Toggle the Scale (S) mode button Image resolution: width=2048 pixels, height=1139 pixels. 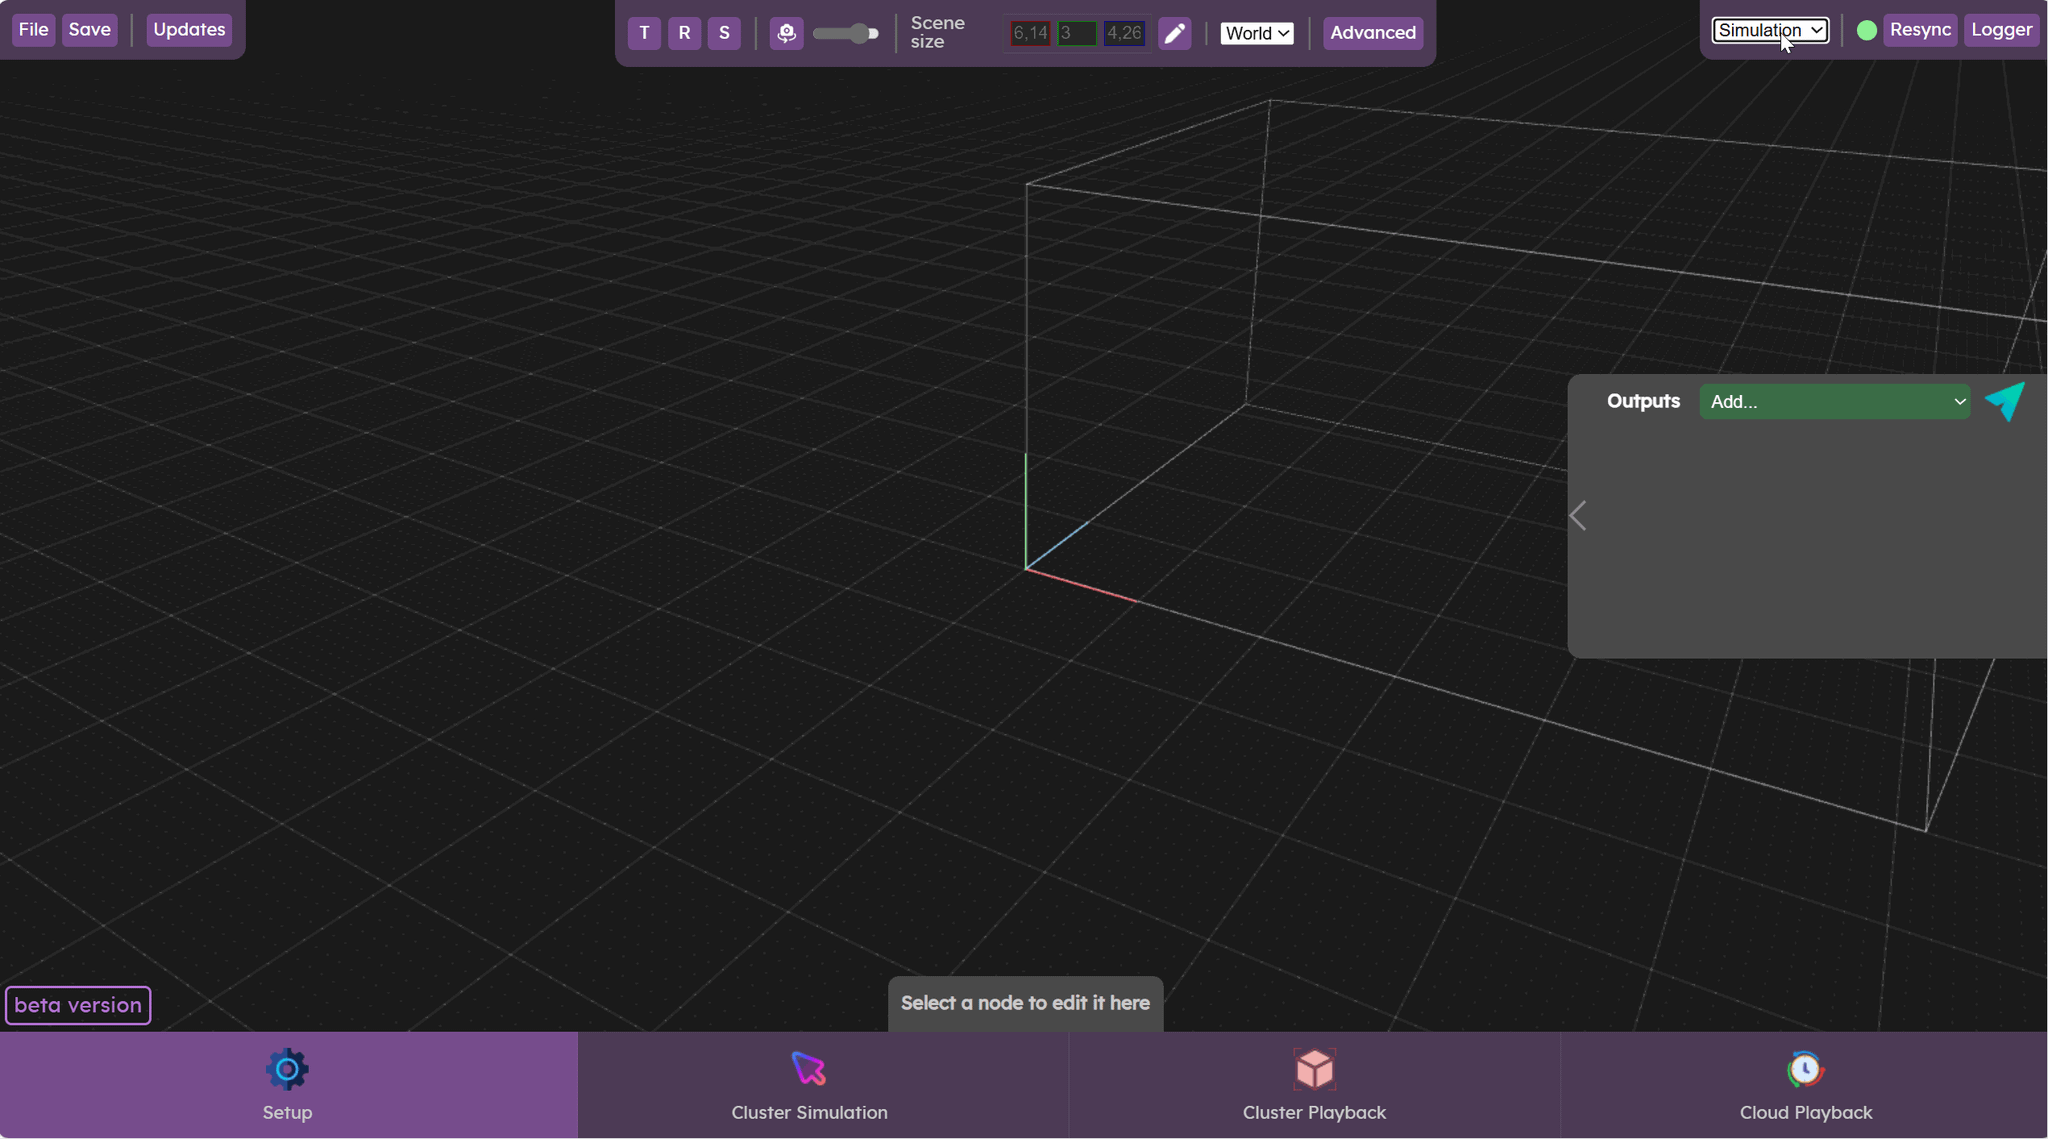tap(723, 33)
